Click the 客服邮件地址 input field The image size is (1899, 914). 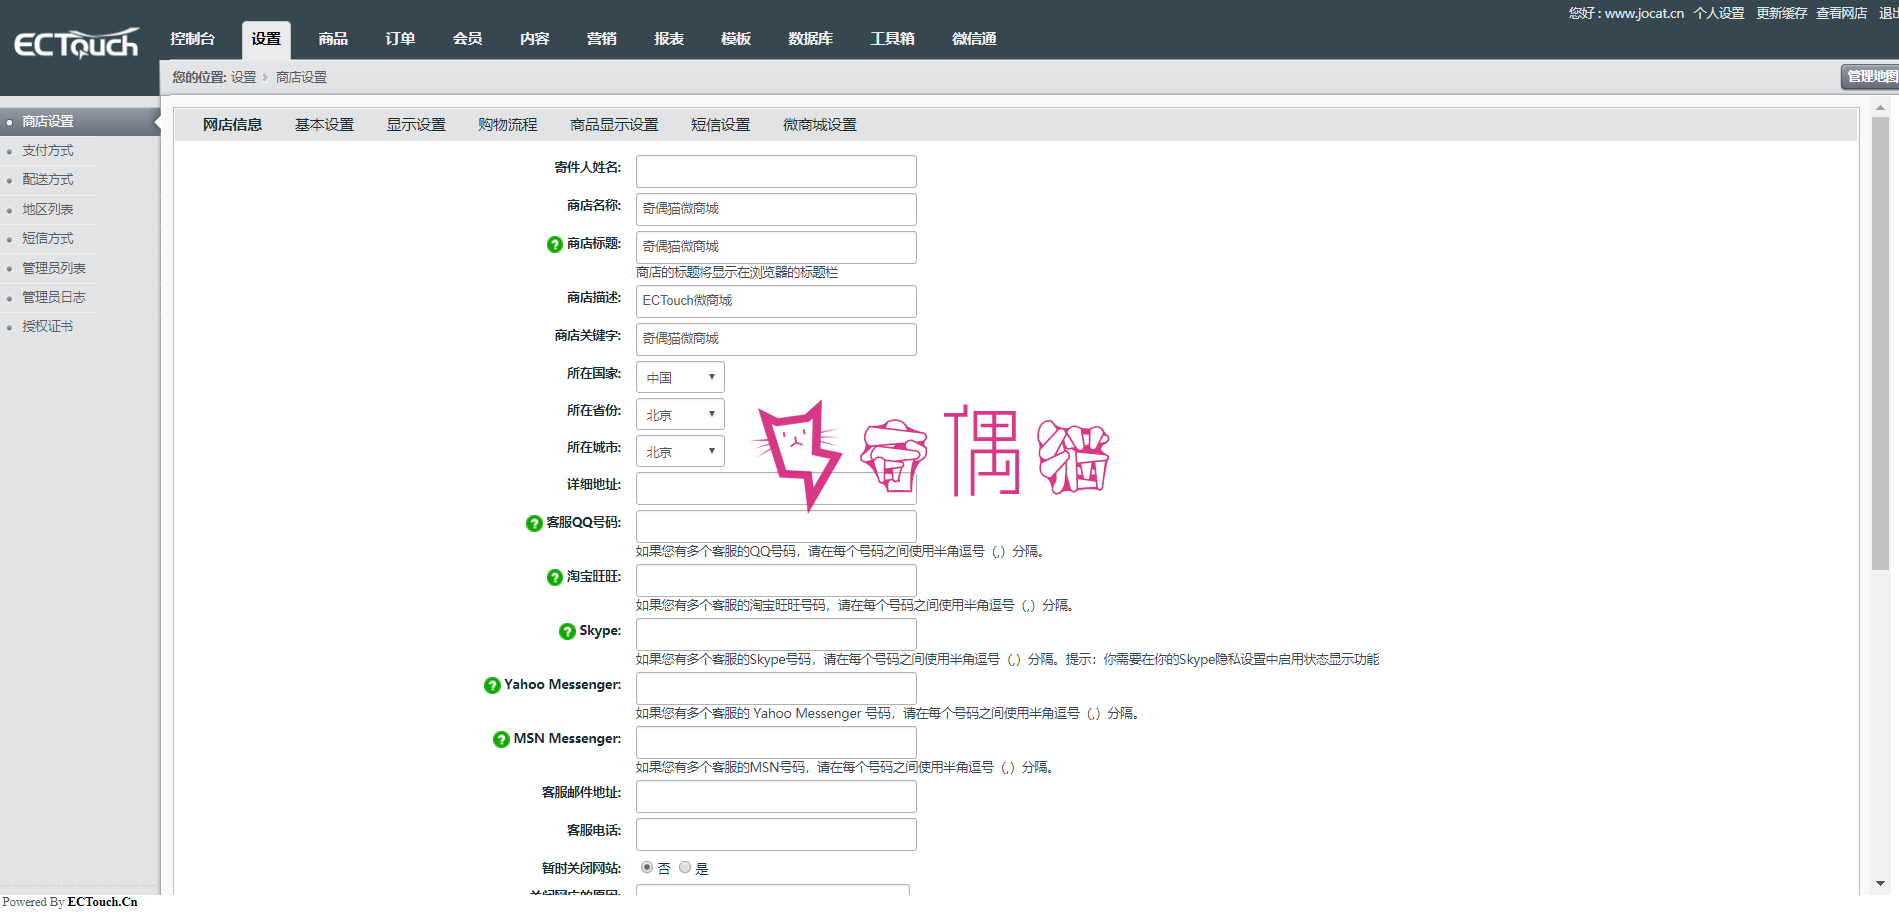(x=776, y=796)
